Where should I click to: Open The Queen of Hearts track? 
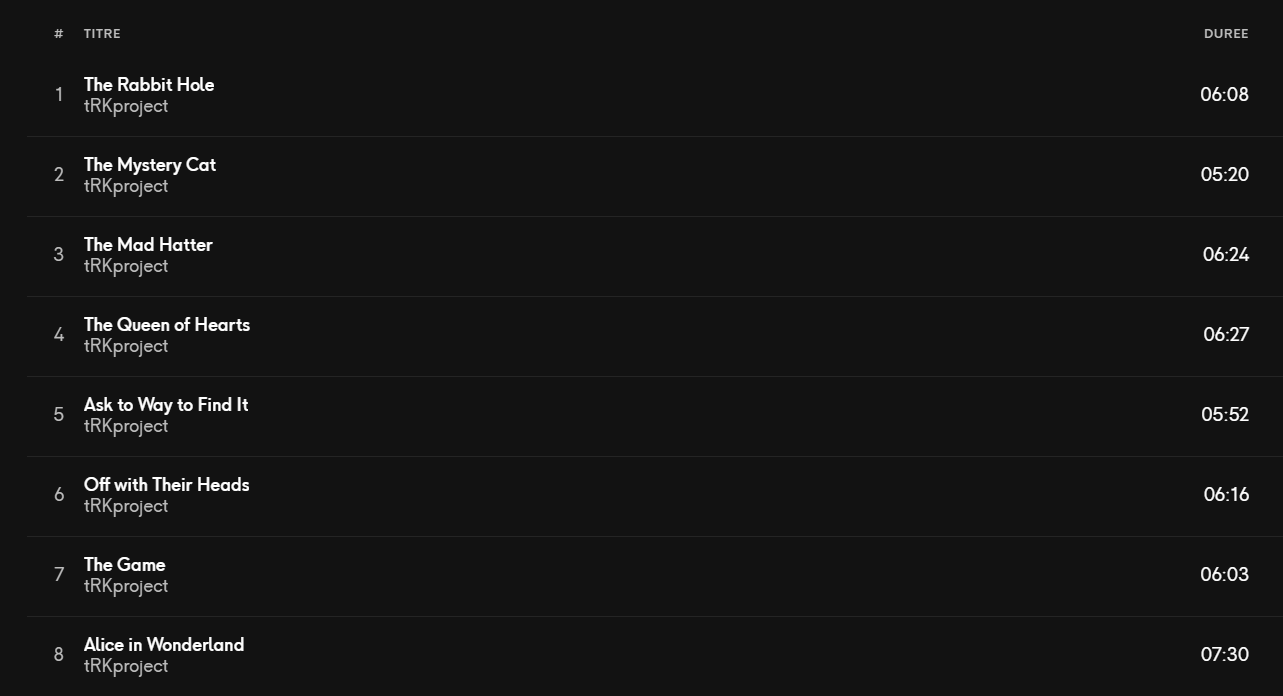(167, 325)
